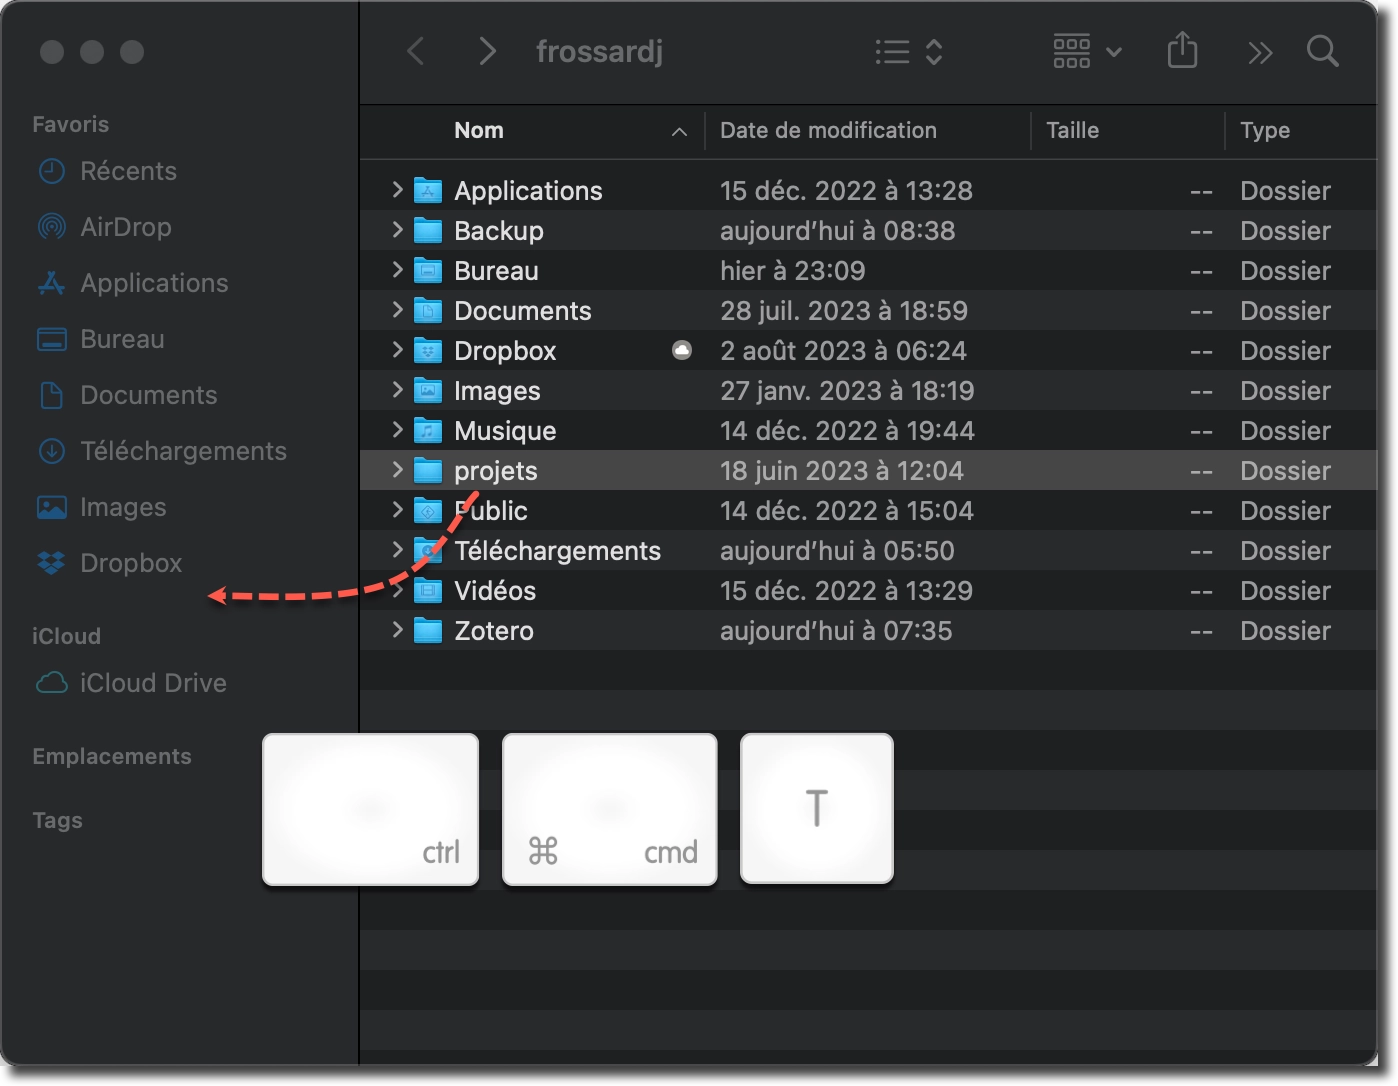Click the Dropbox cloud sync status icon

click(682, 350)
